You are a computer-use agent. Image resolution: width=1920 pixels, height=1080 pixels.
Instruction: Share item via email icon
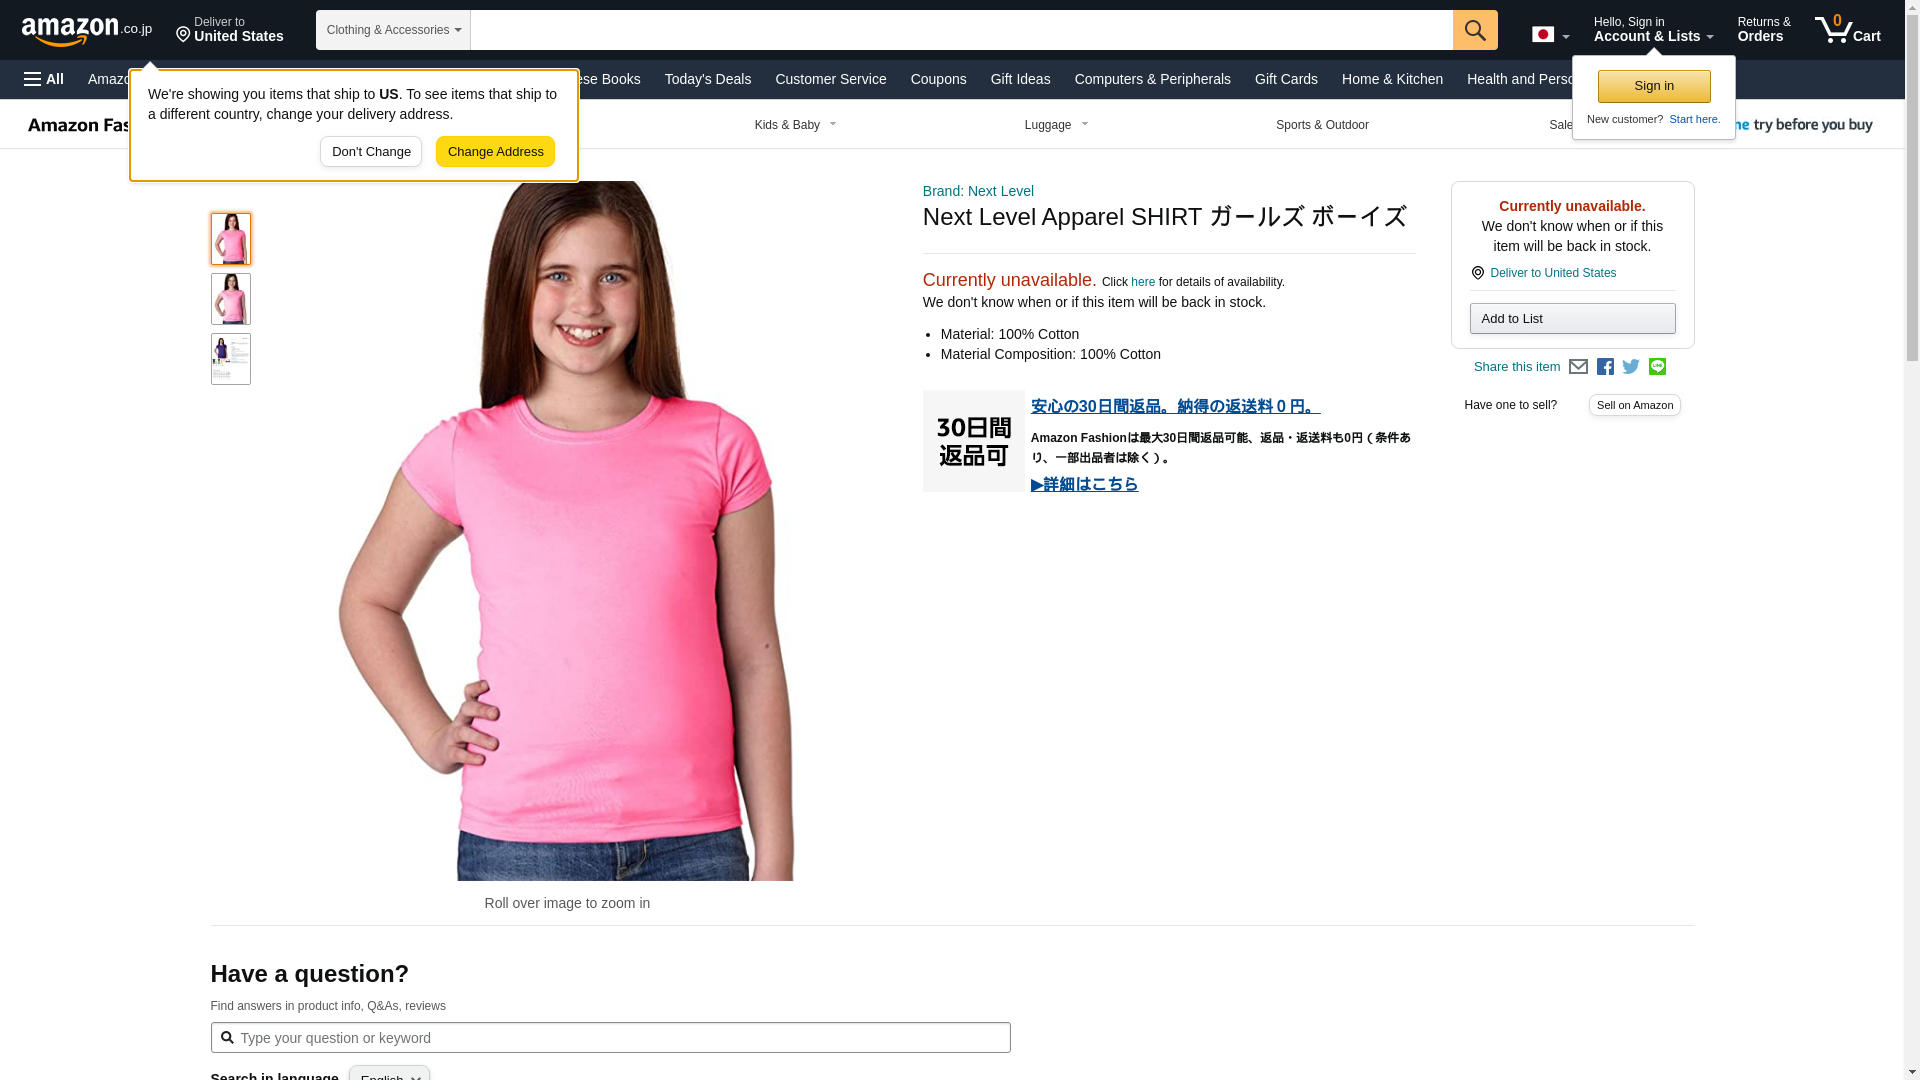point(1578,367)
